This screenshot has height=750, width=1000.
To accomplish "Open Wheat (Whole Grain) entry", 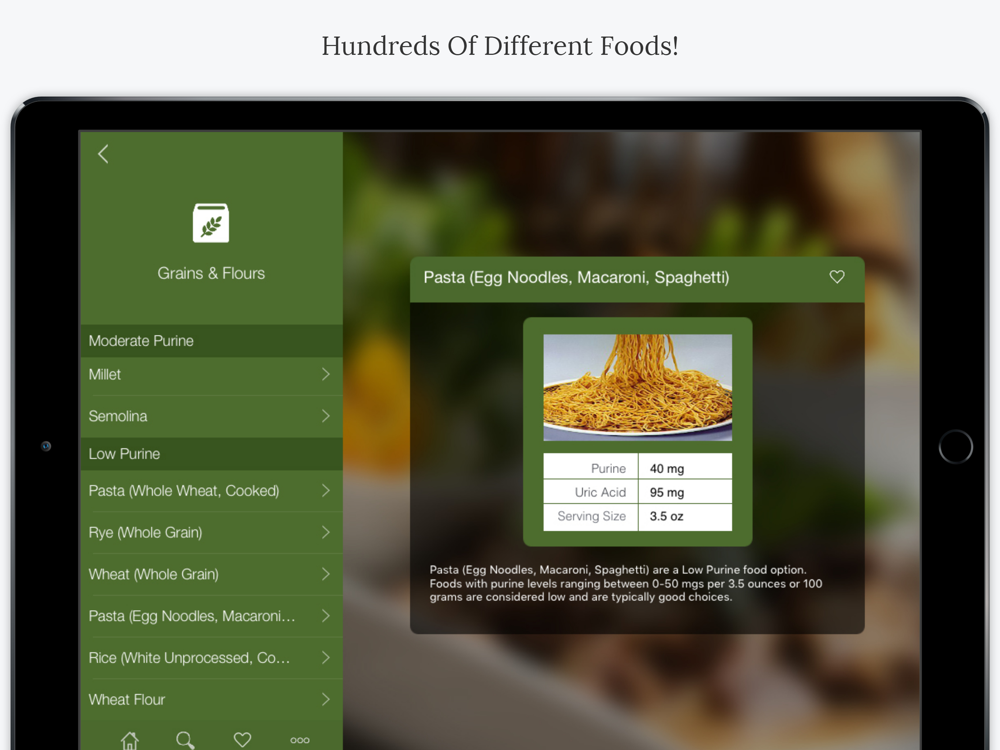I will point(212,574).
